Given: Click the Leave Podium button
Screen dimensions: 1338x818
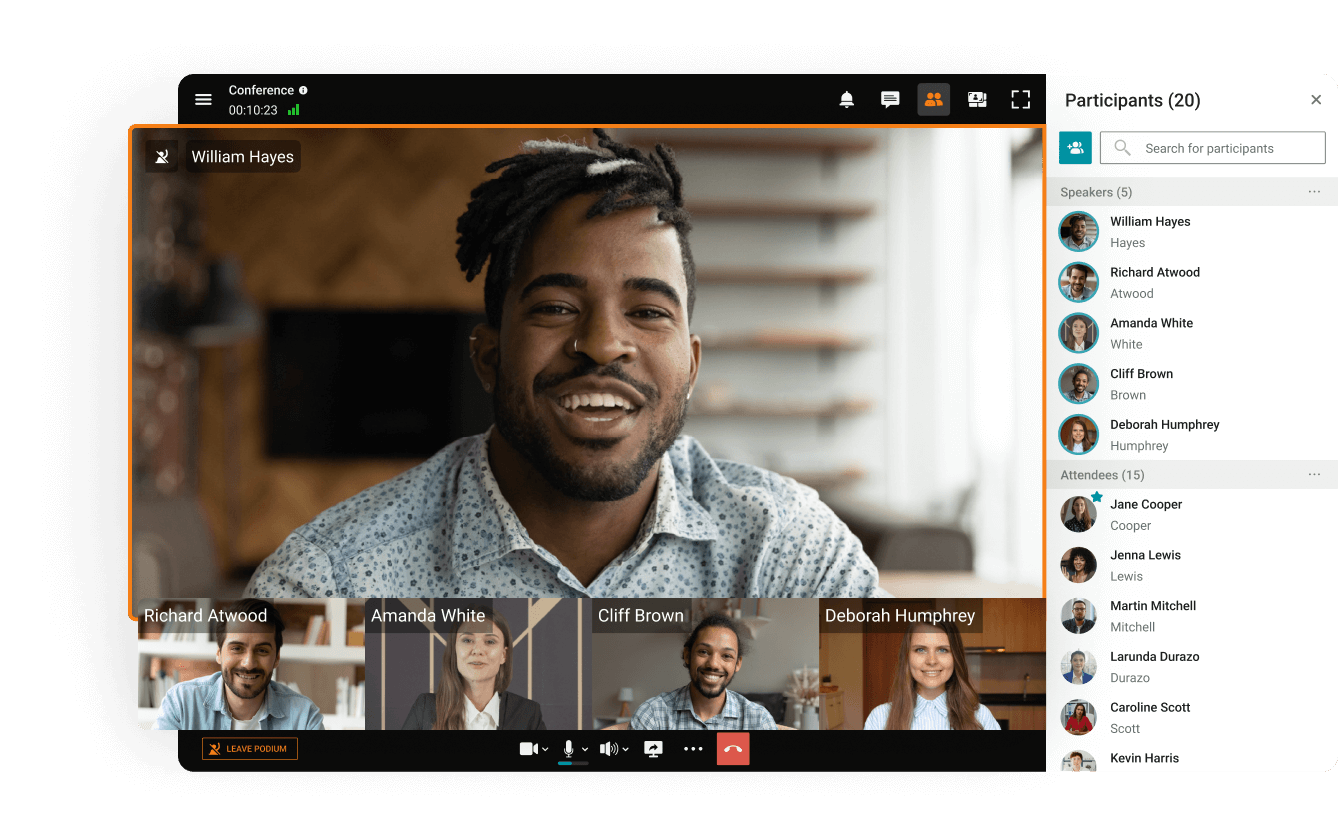Looking at the screenshot, I should pos(250,749).
